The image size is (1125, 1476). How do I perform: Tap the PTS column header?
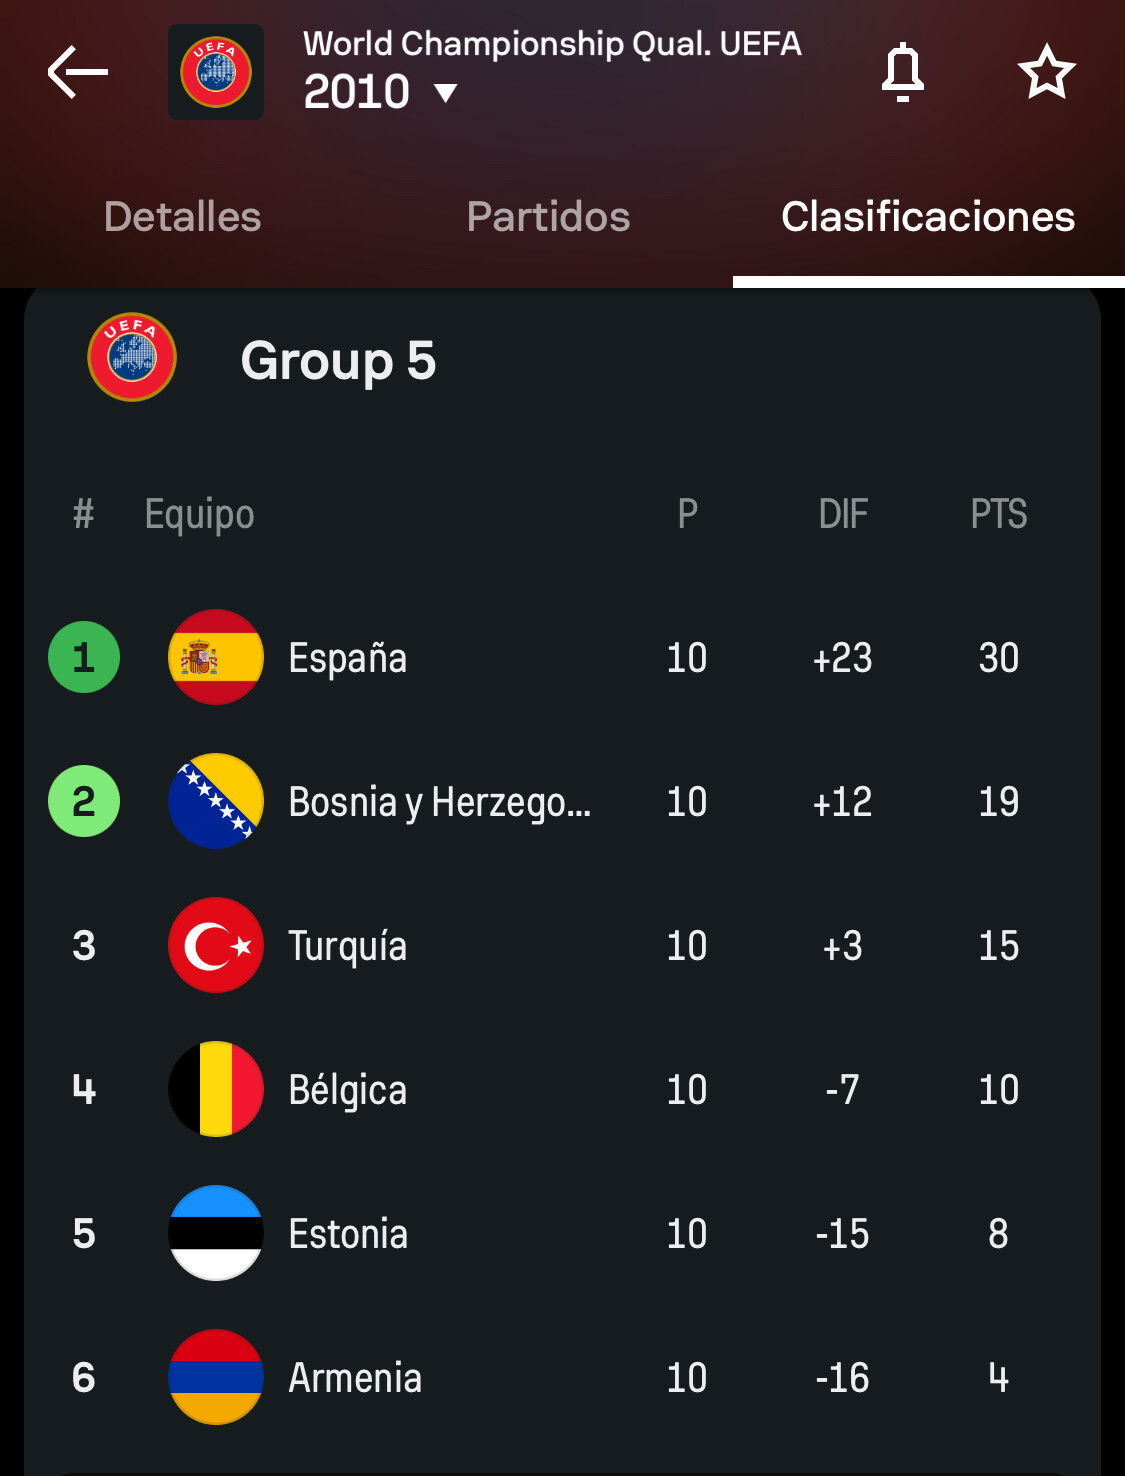coord(999,514)
